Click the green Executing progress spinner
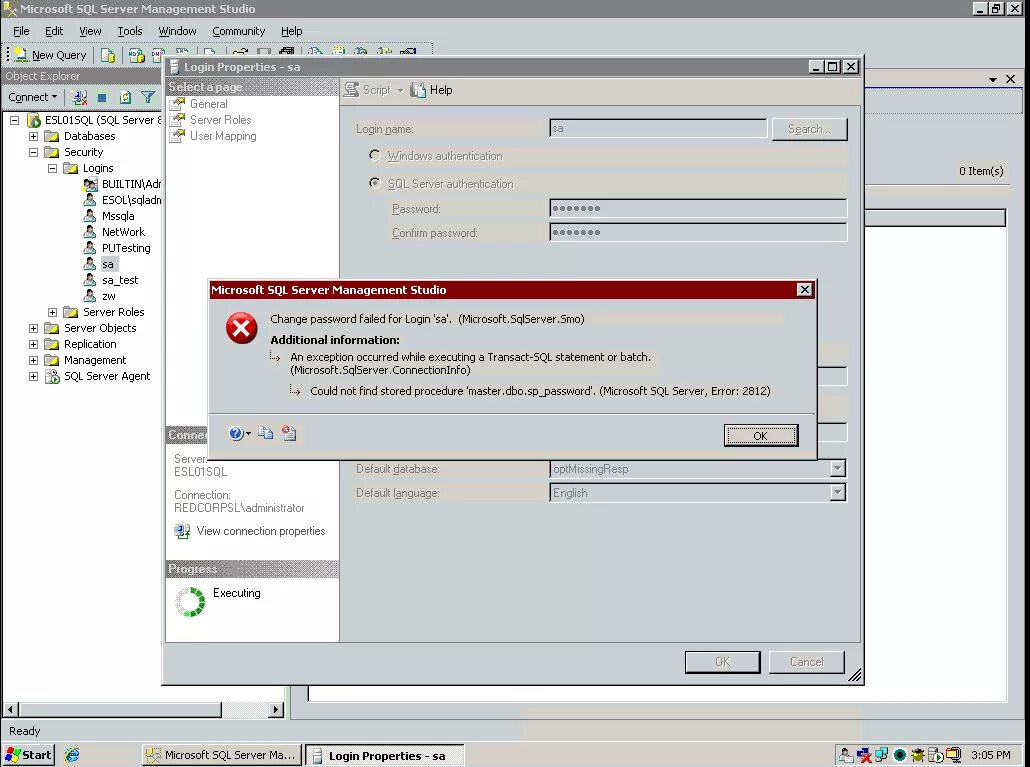The width and height of the screenshot is (1030, 767). click(190, 602)
